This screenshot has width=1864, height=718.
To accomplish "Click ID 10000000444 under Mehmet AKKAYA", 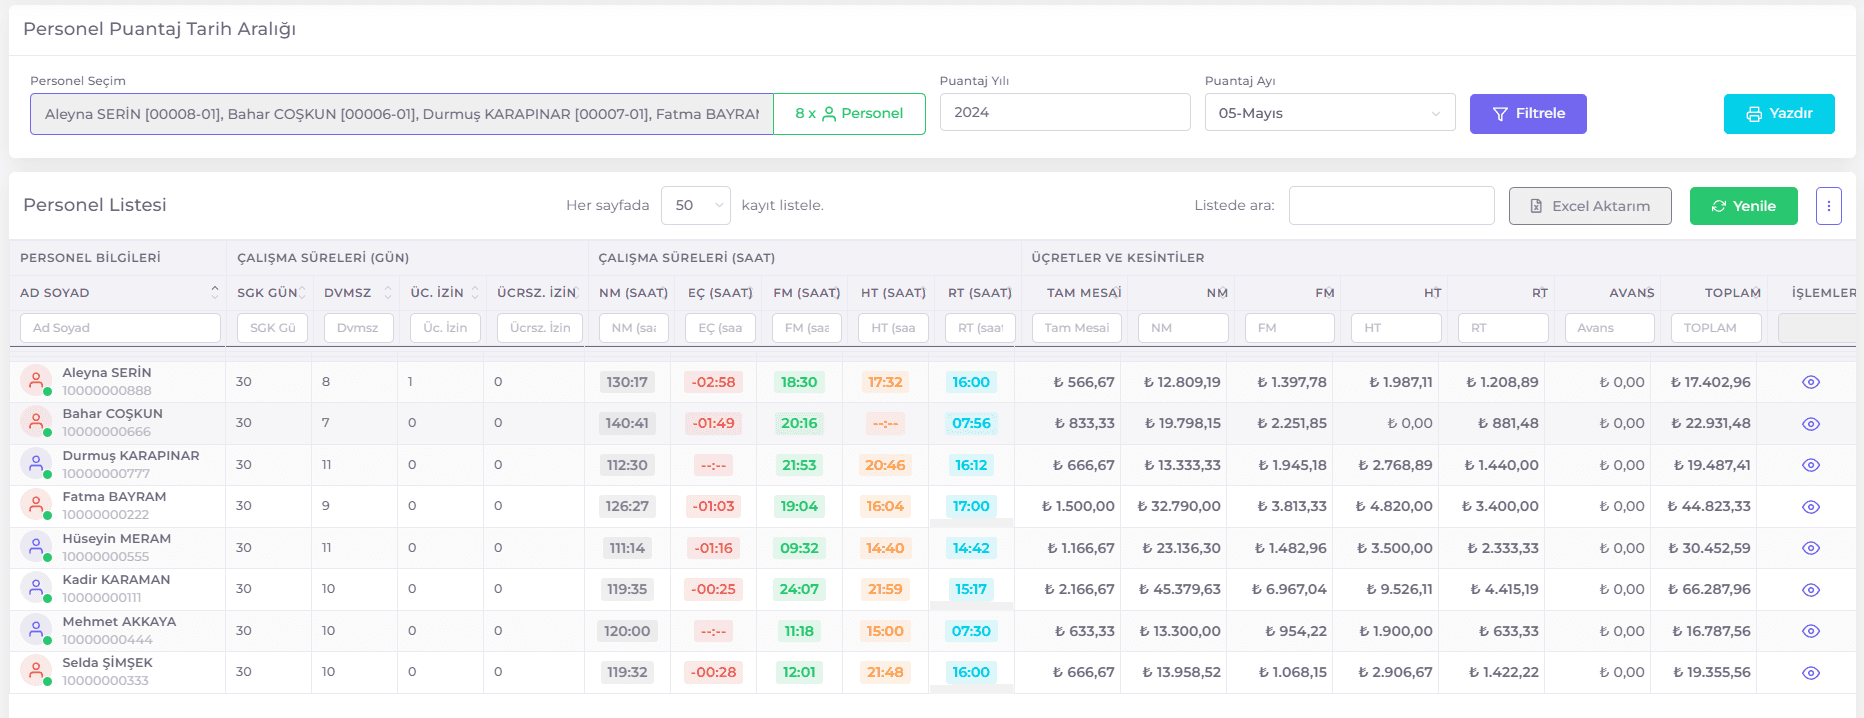I will (107, 640).
